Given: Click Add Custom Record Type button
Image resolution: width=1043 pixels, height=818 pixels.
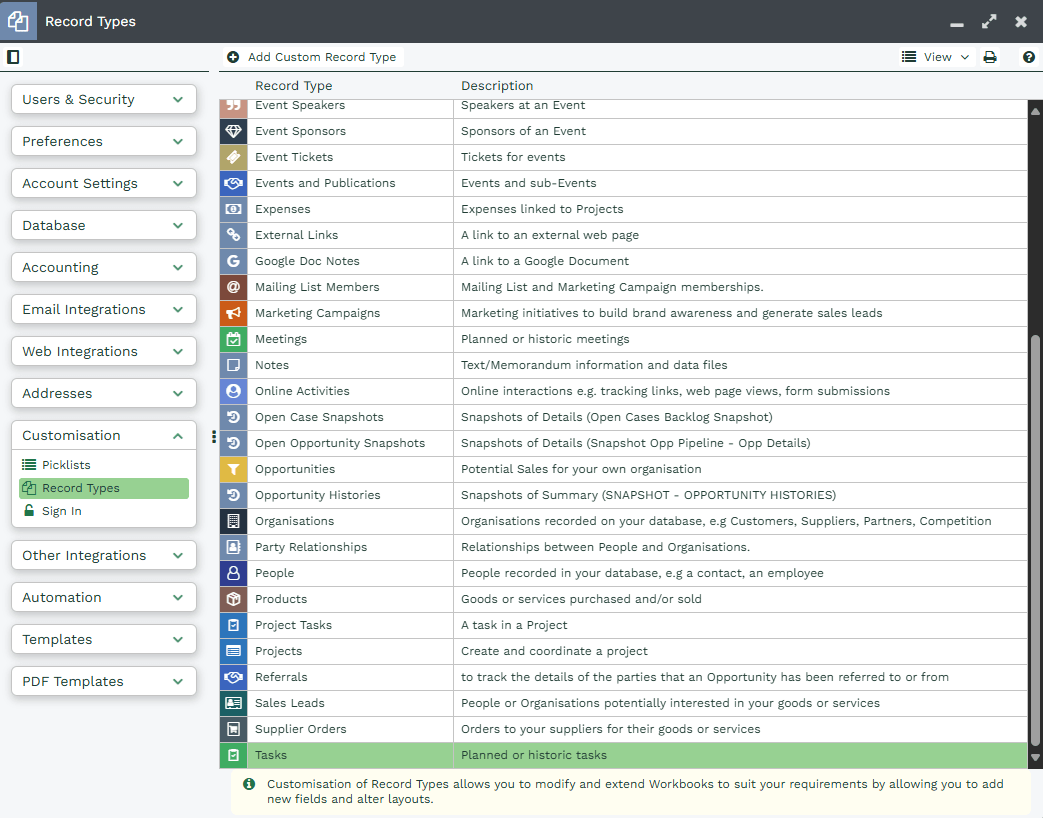Looking at the screenshot, I should [x=312, y=57].
